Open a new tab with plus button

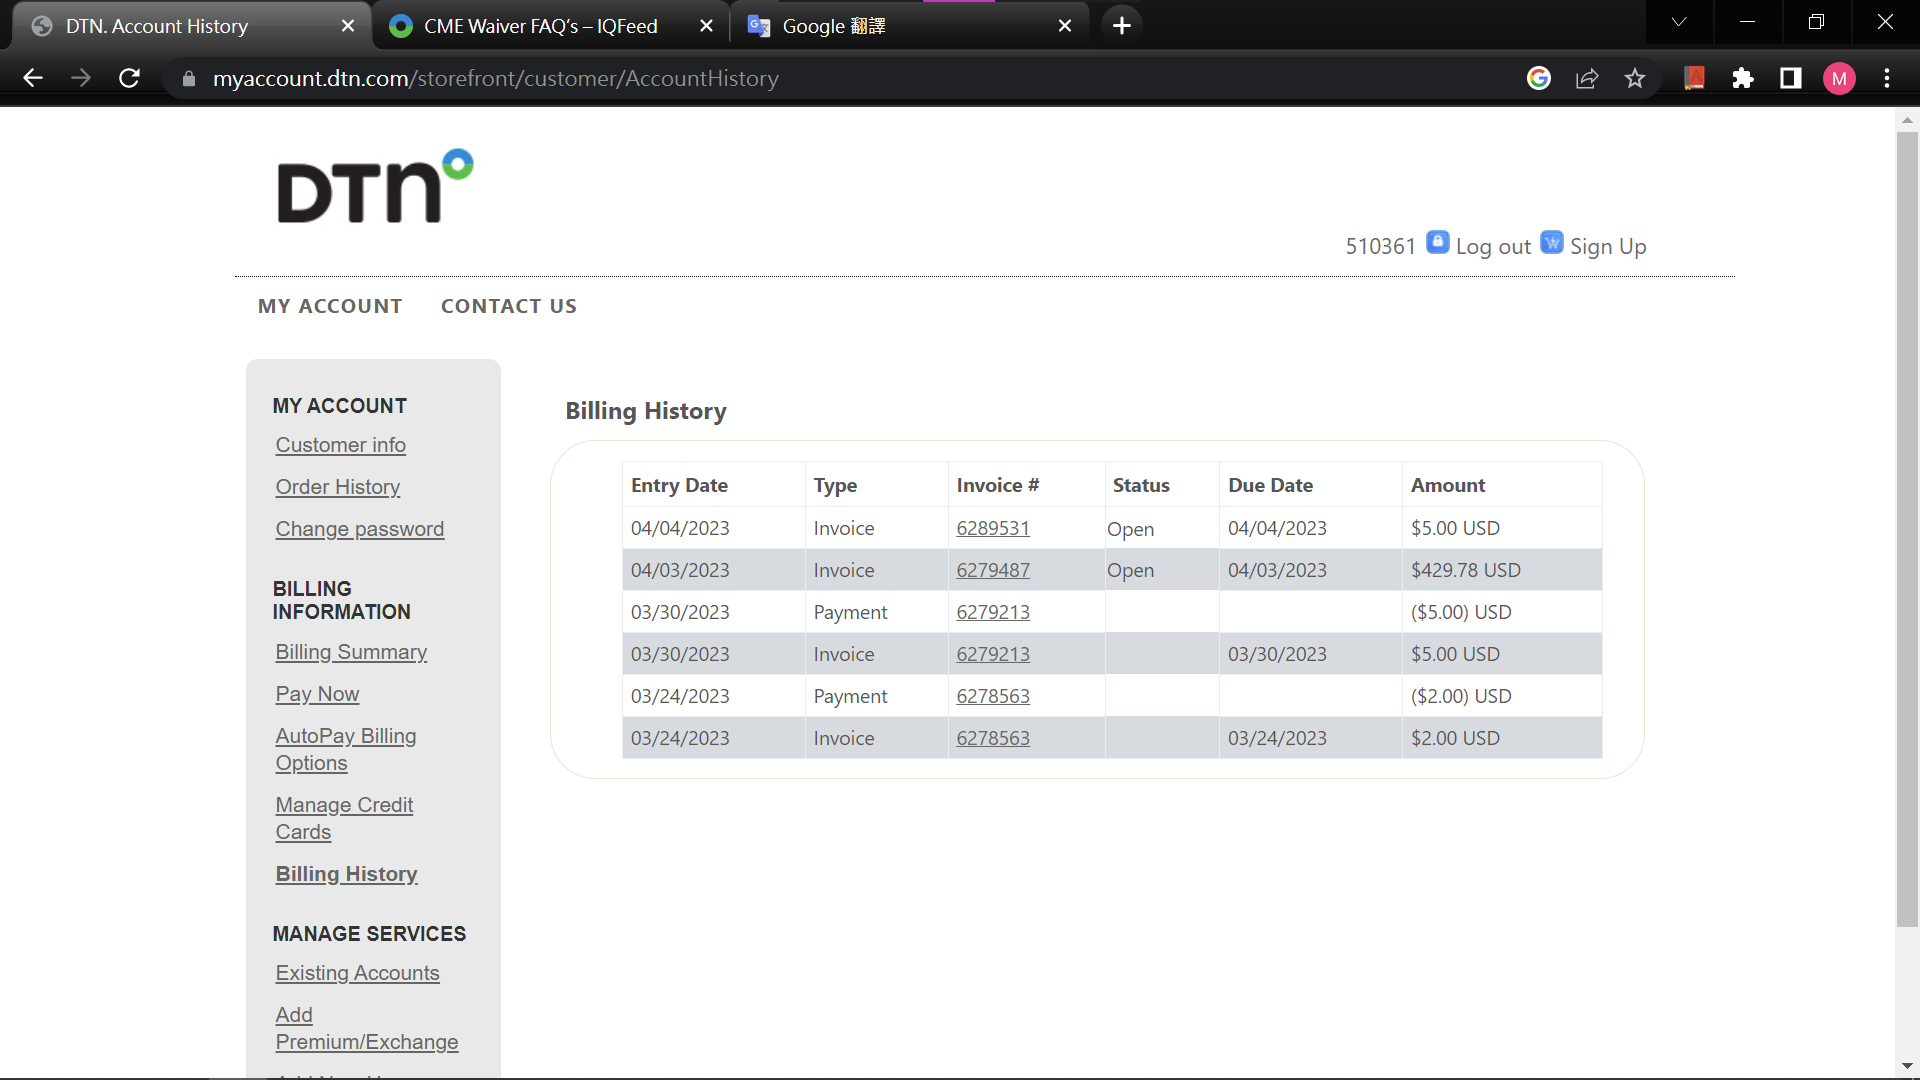[x=1122, y=26]
